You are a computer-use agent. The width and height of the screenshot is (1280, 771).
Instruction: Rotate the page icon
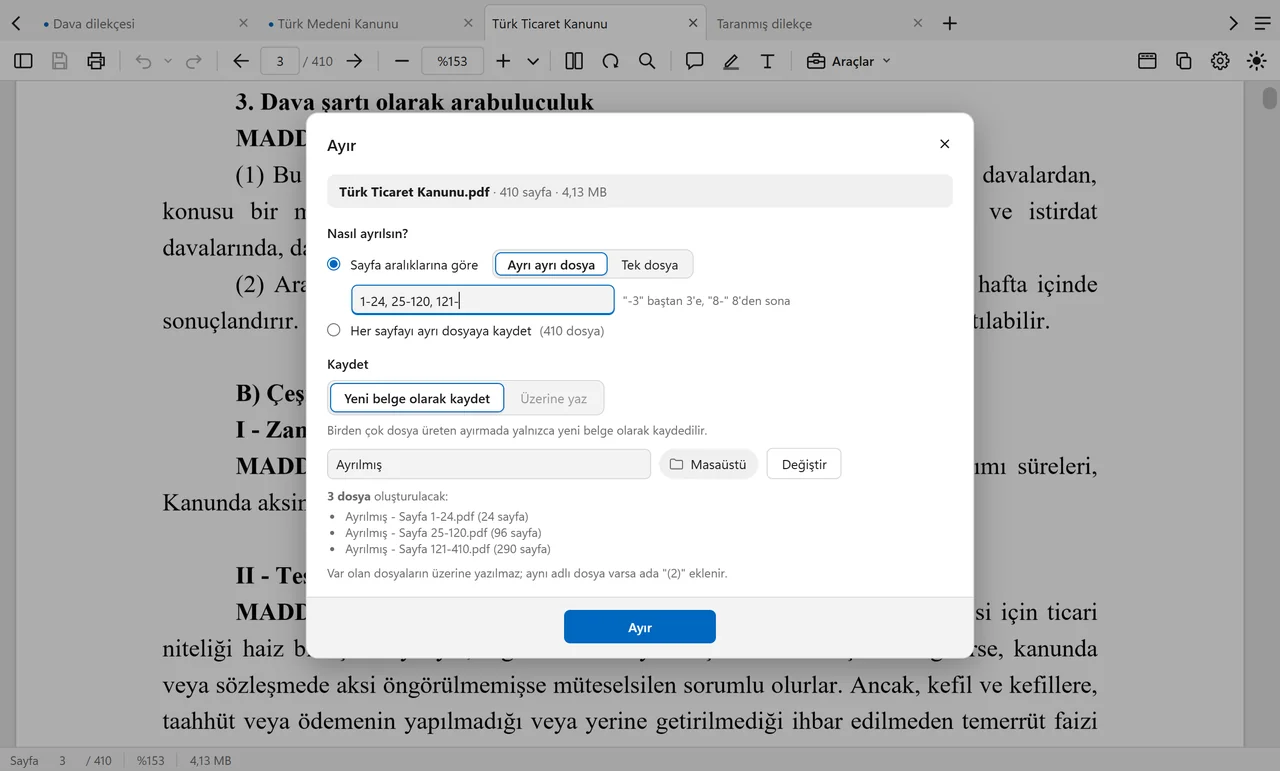[610, 61]
